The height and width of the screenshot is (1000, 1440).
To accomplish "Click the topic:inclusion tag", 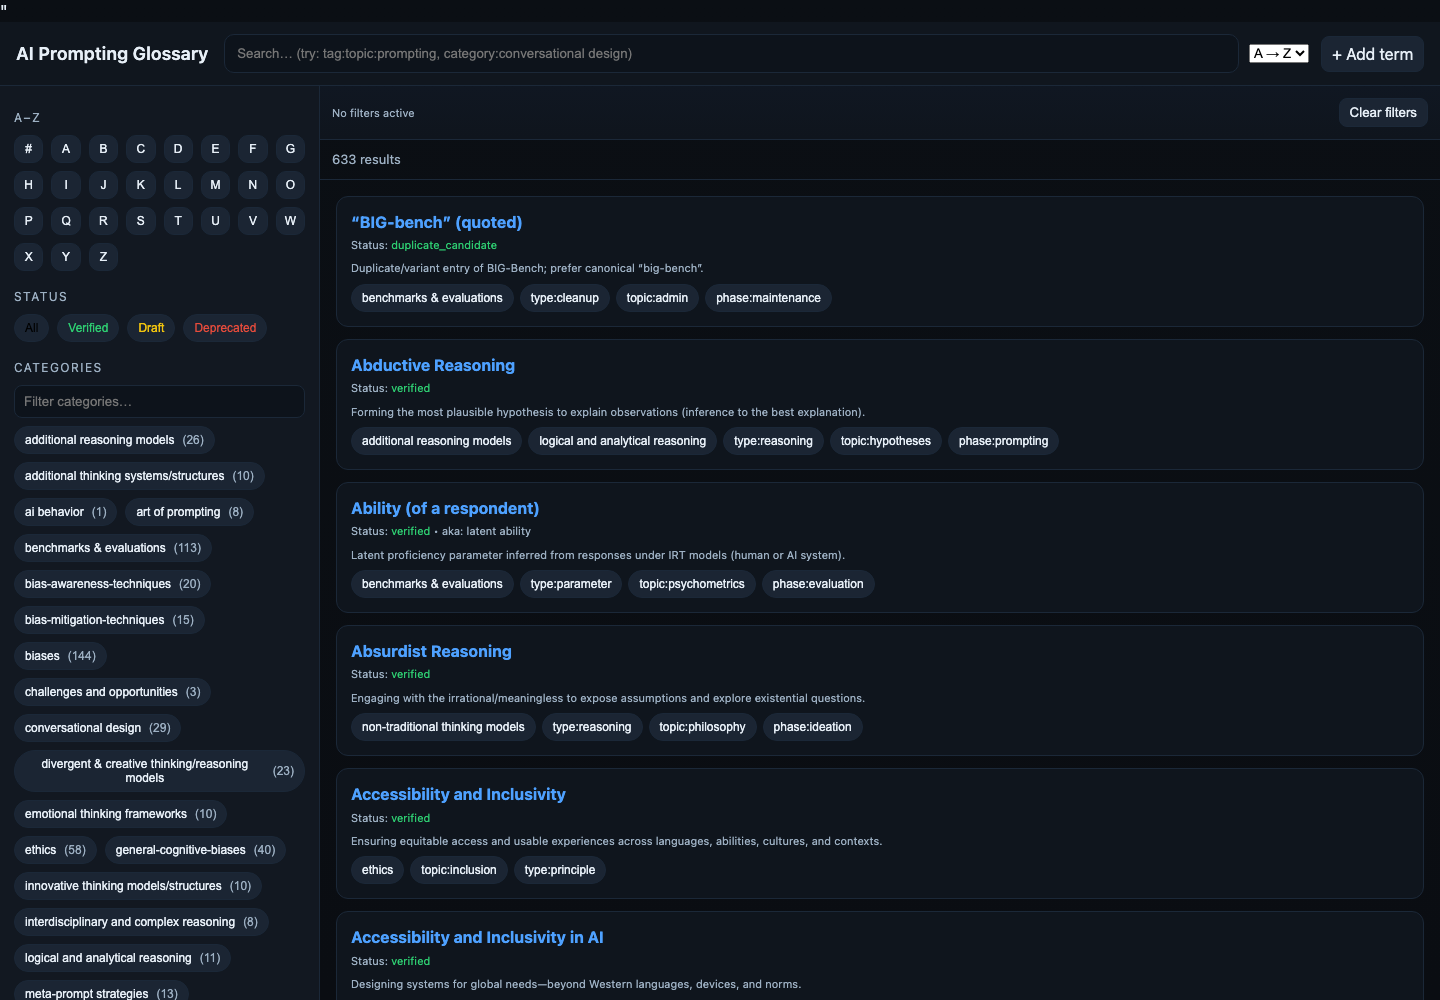I will [458, 870].
